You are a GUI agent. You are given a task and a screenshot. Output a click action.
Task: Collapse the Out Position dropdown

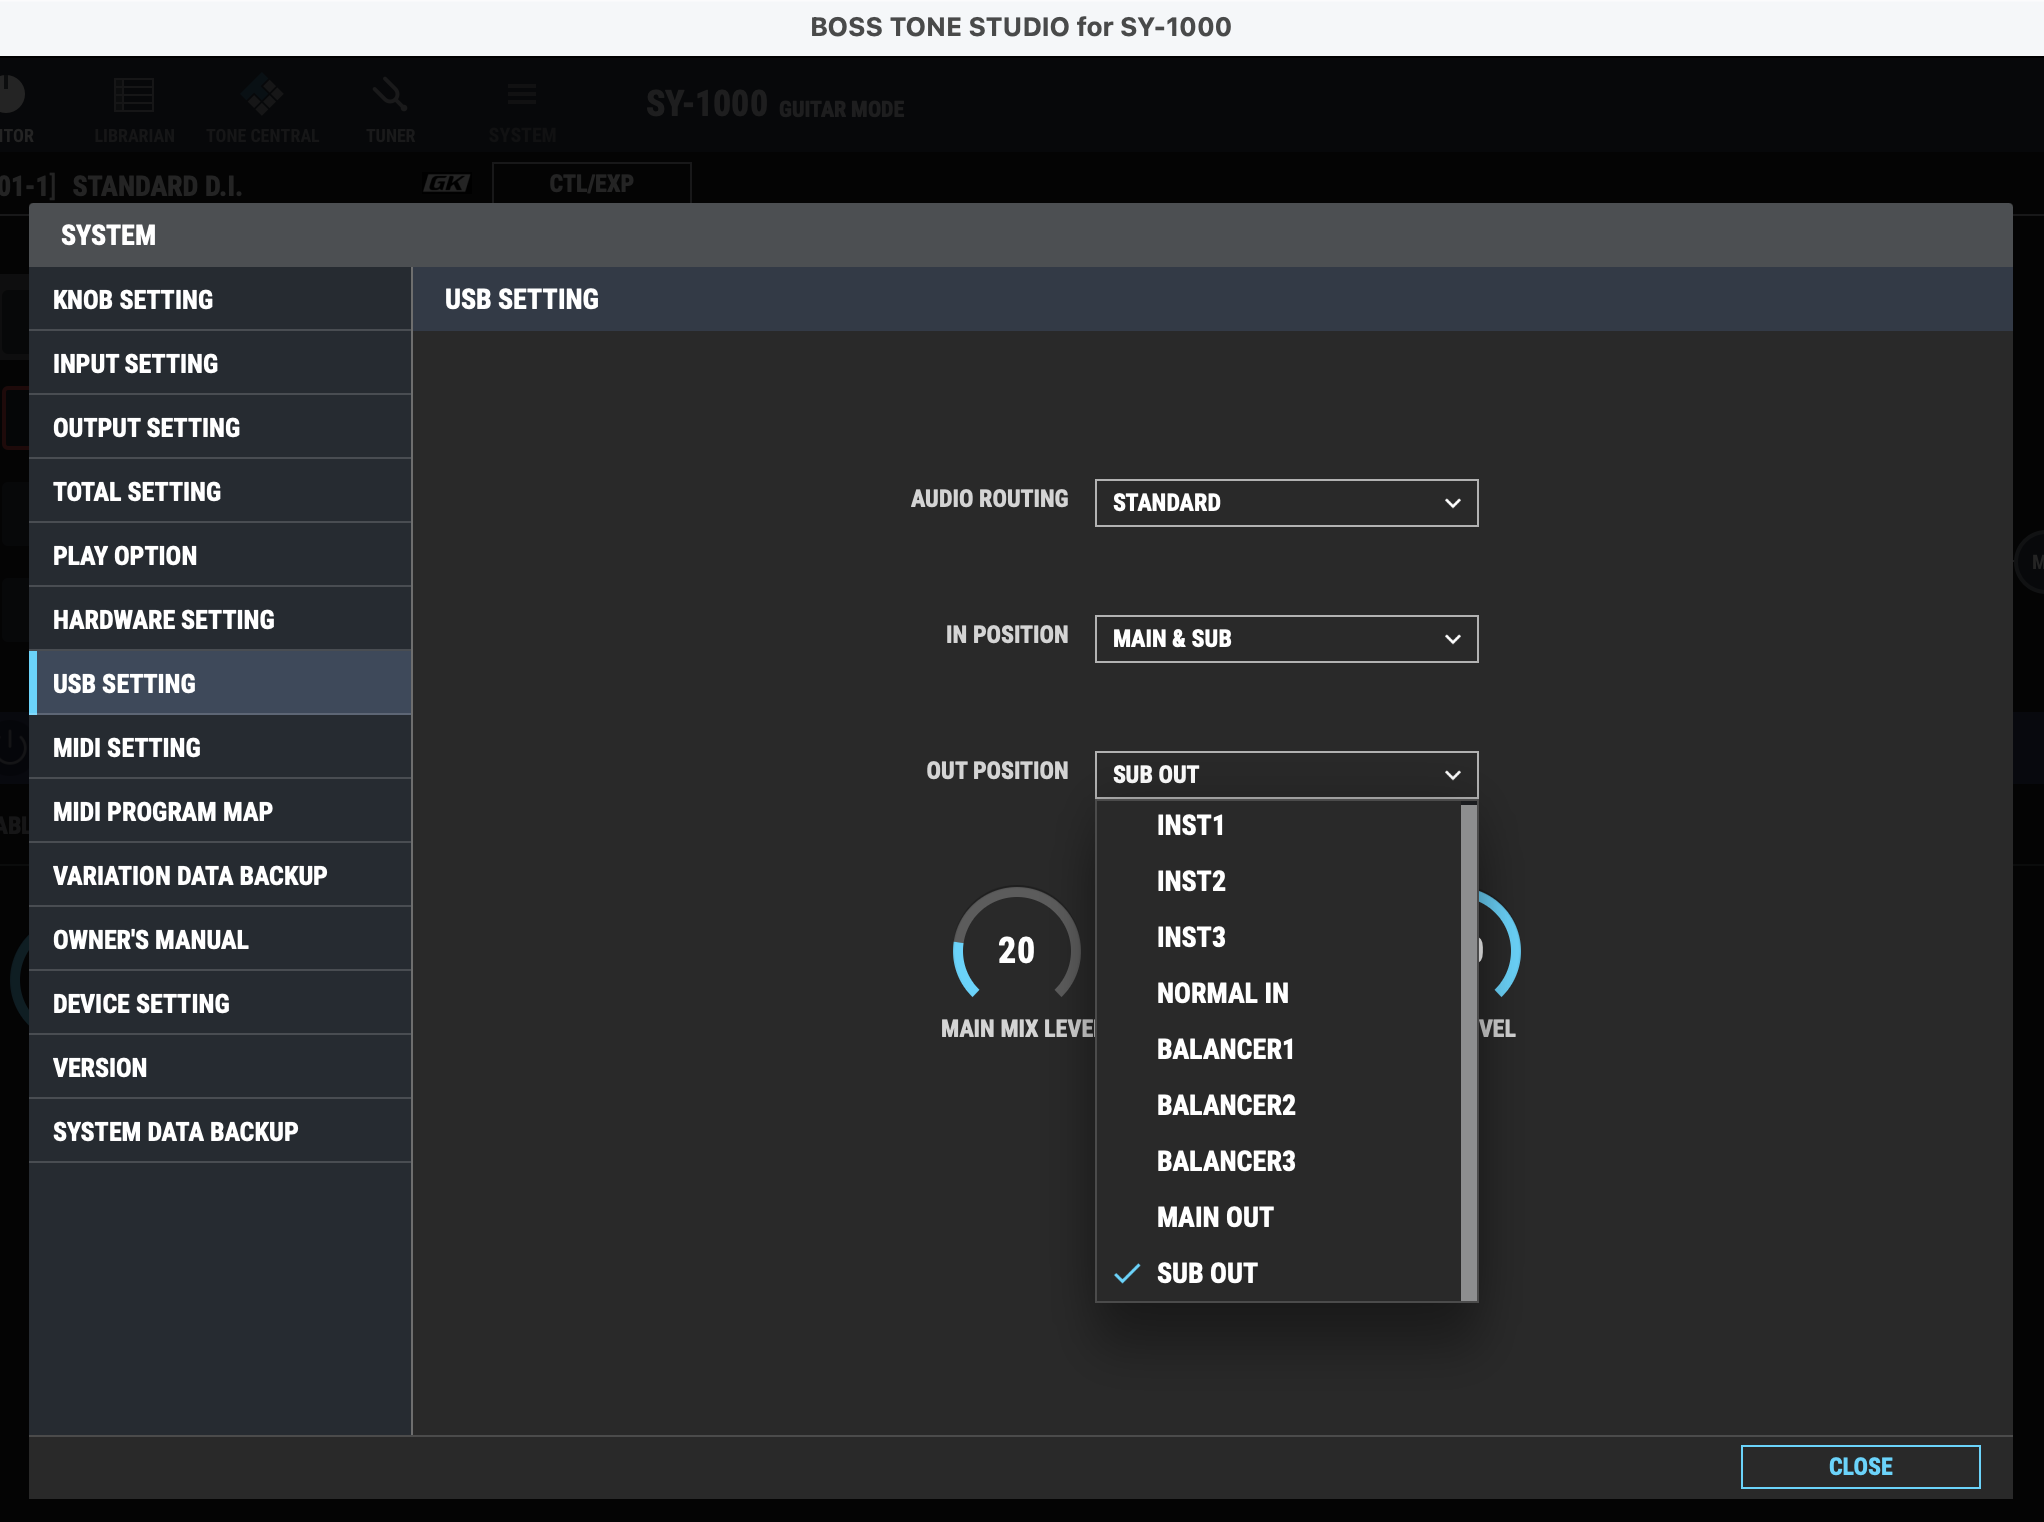(x=1286, y=775)
